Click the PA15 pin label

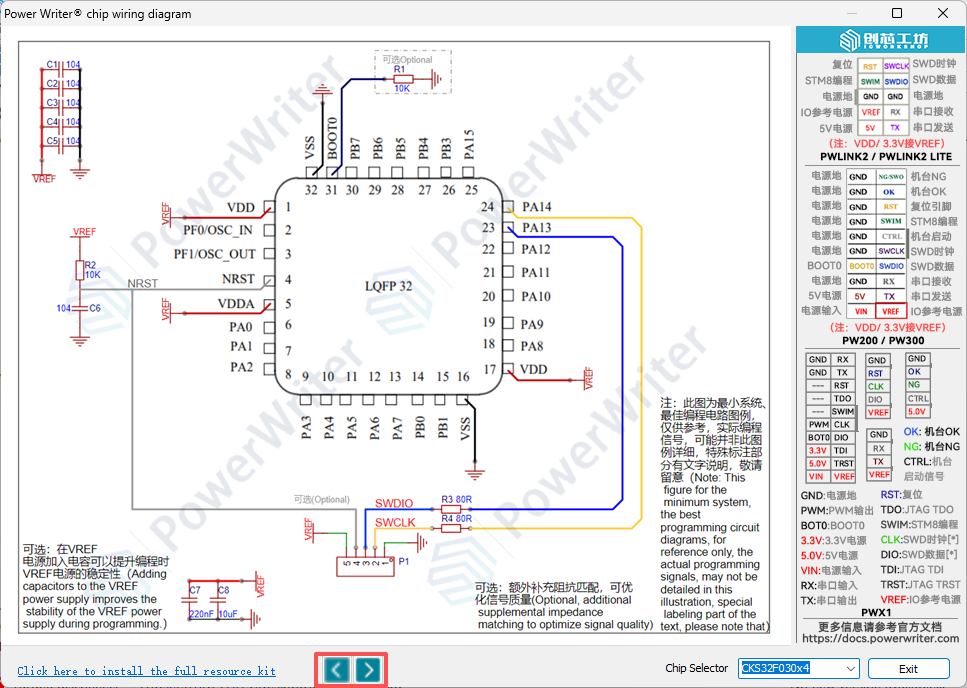point(469,144)
